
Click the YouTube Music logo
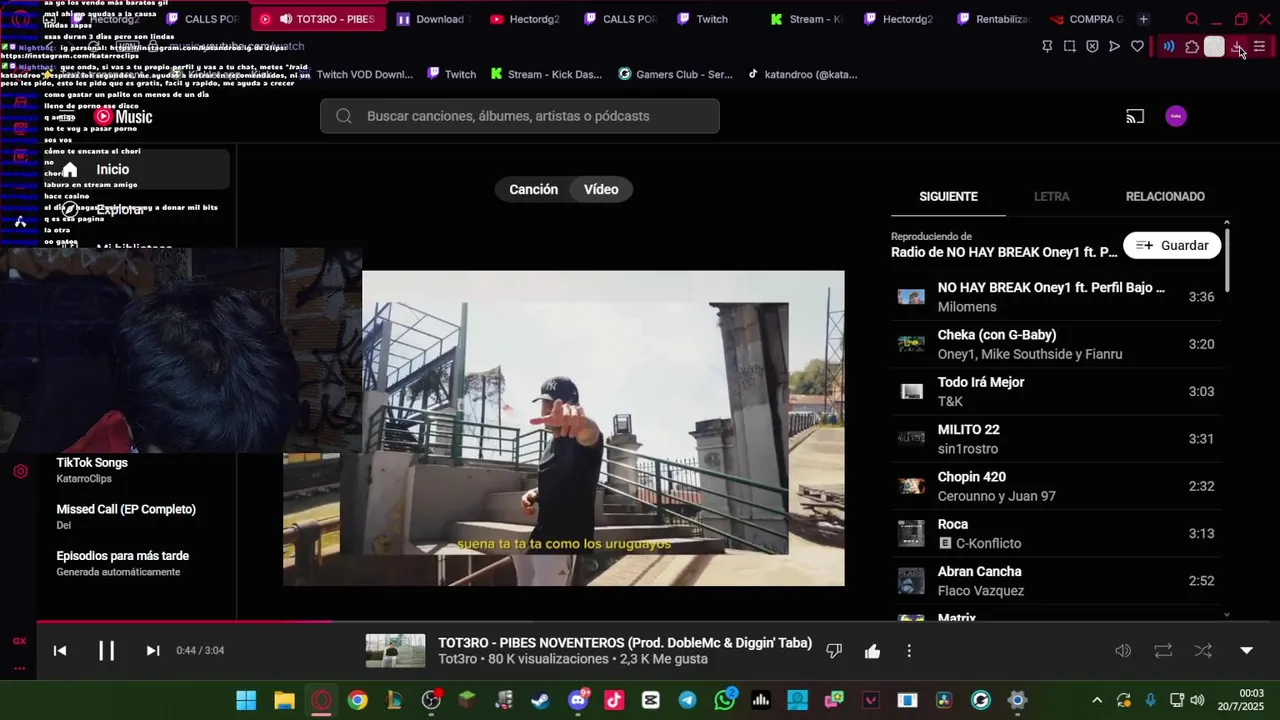123,116
